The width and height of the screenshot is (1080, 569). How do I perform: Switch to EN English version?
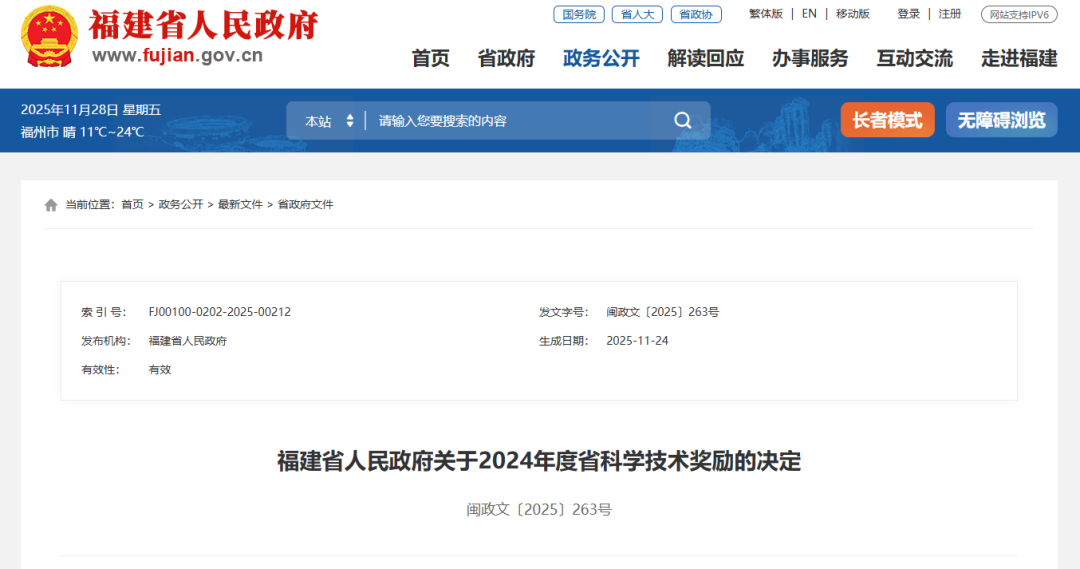[x=809, y=14]
